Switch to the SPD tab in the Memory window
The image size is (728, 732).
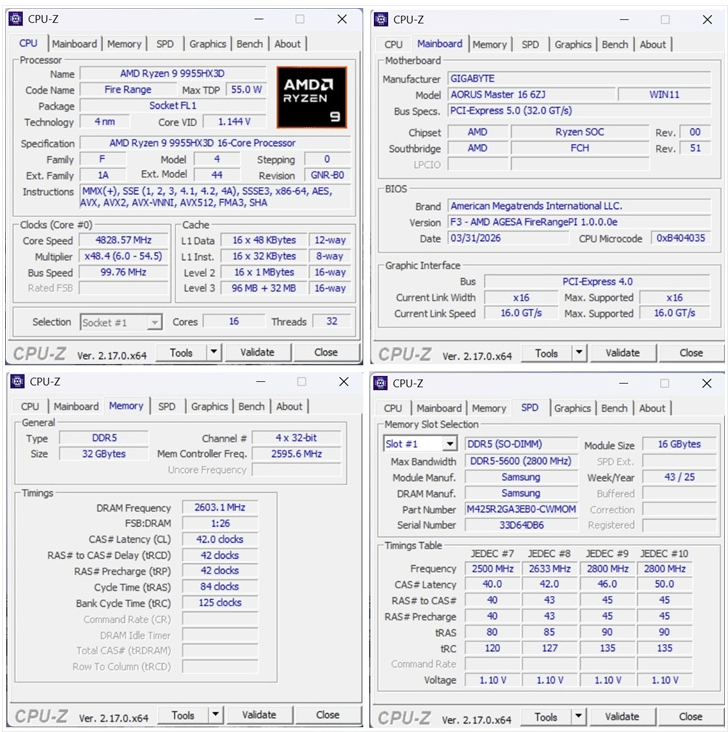(167, 406)
